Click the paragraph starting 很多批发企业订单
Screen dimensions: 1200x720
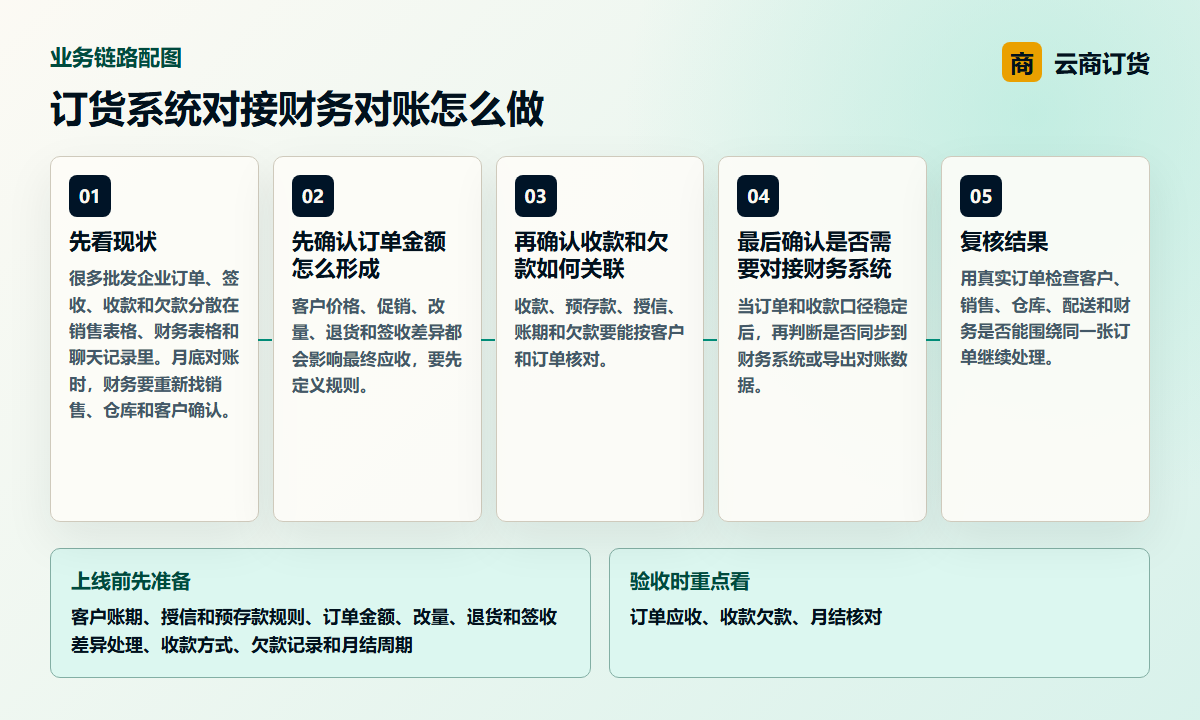point(154,344)
